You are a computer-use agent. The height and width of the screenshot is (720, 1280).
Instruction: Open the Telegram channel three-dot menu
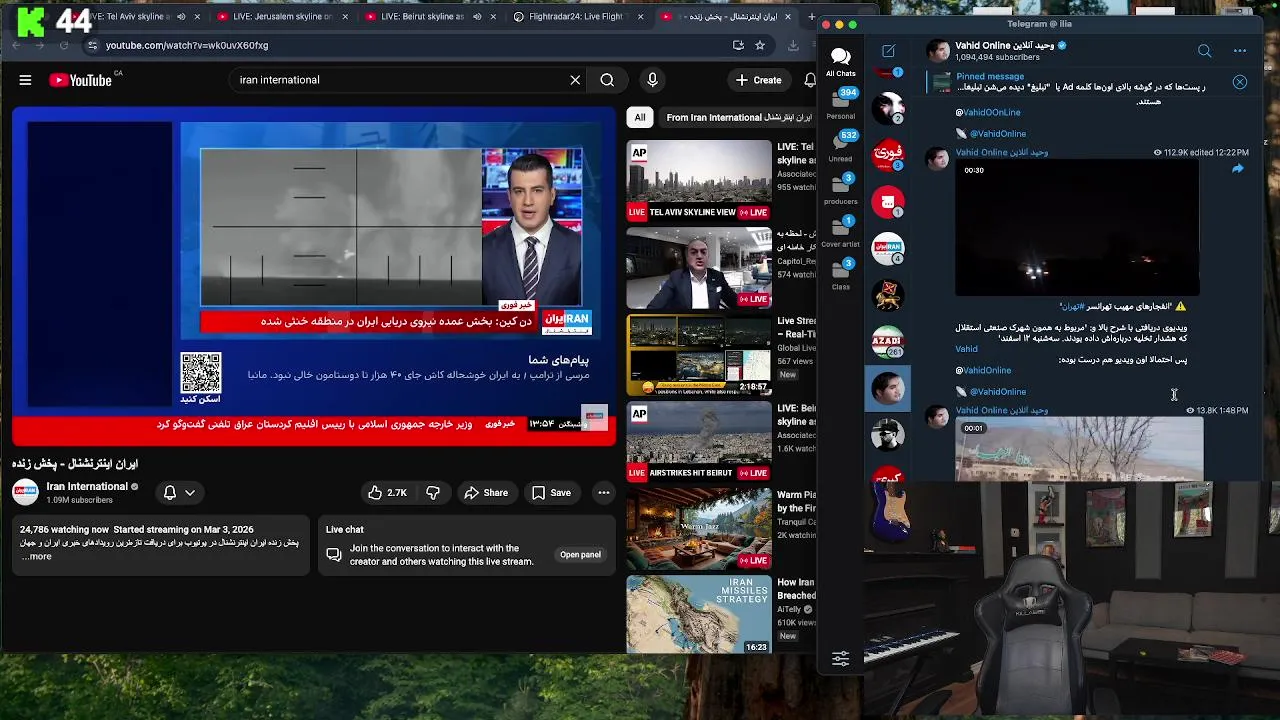pos(1240,51)
